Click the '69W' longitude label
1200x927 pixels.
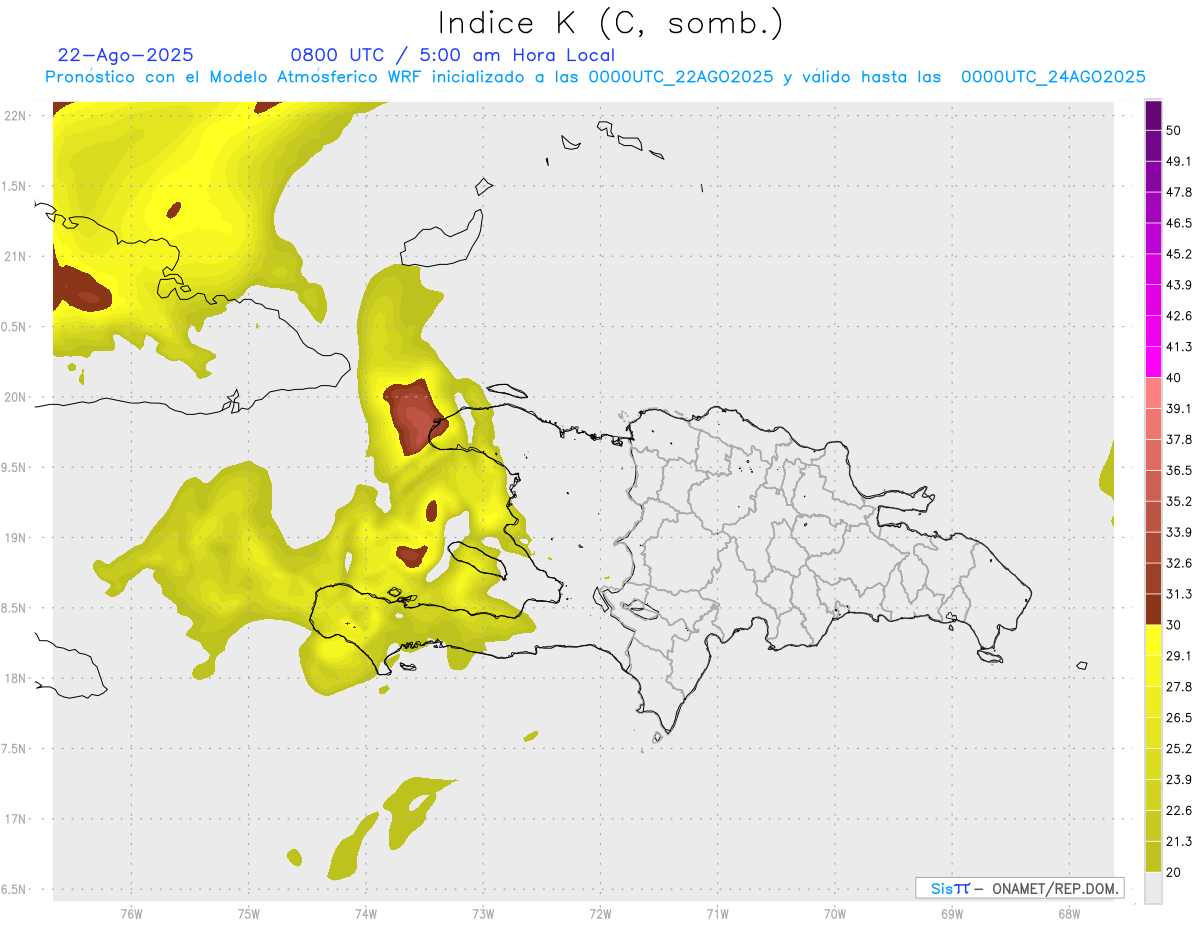(x=952, y=914)
